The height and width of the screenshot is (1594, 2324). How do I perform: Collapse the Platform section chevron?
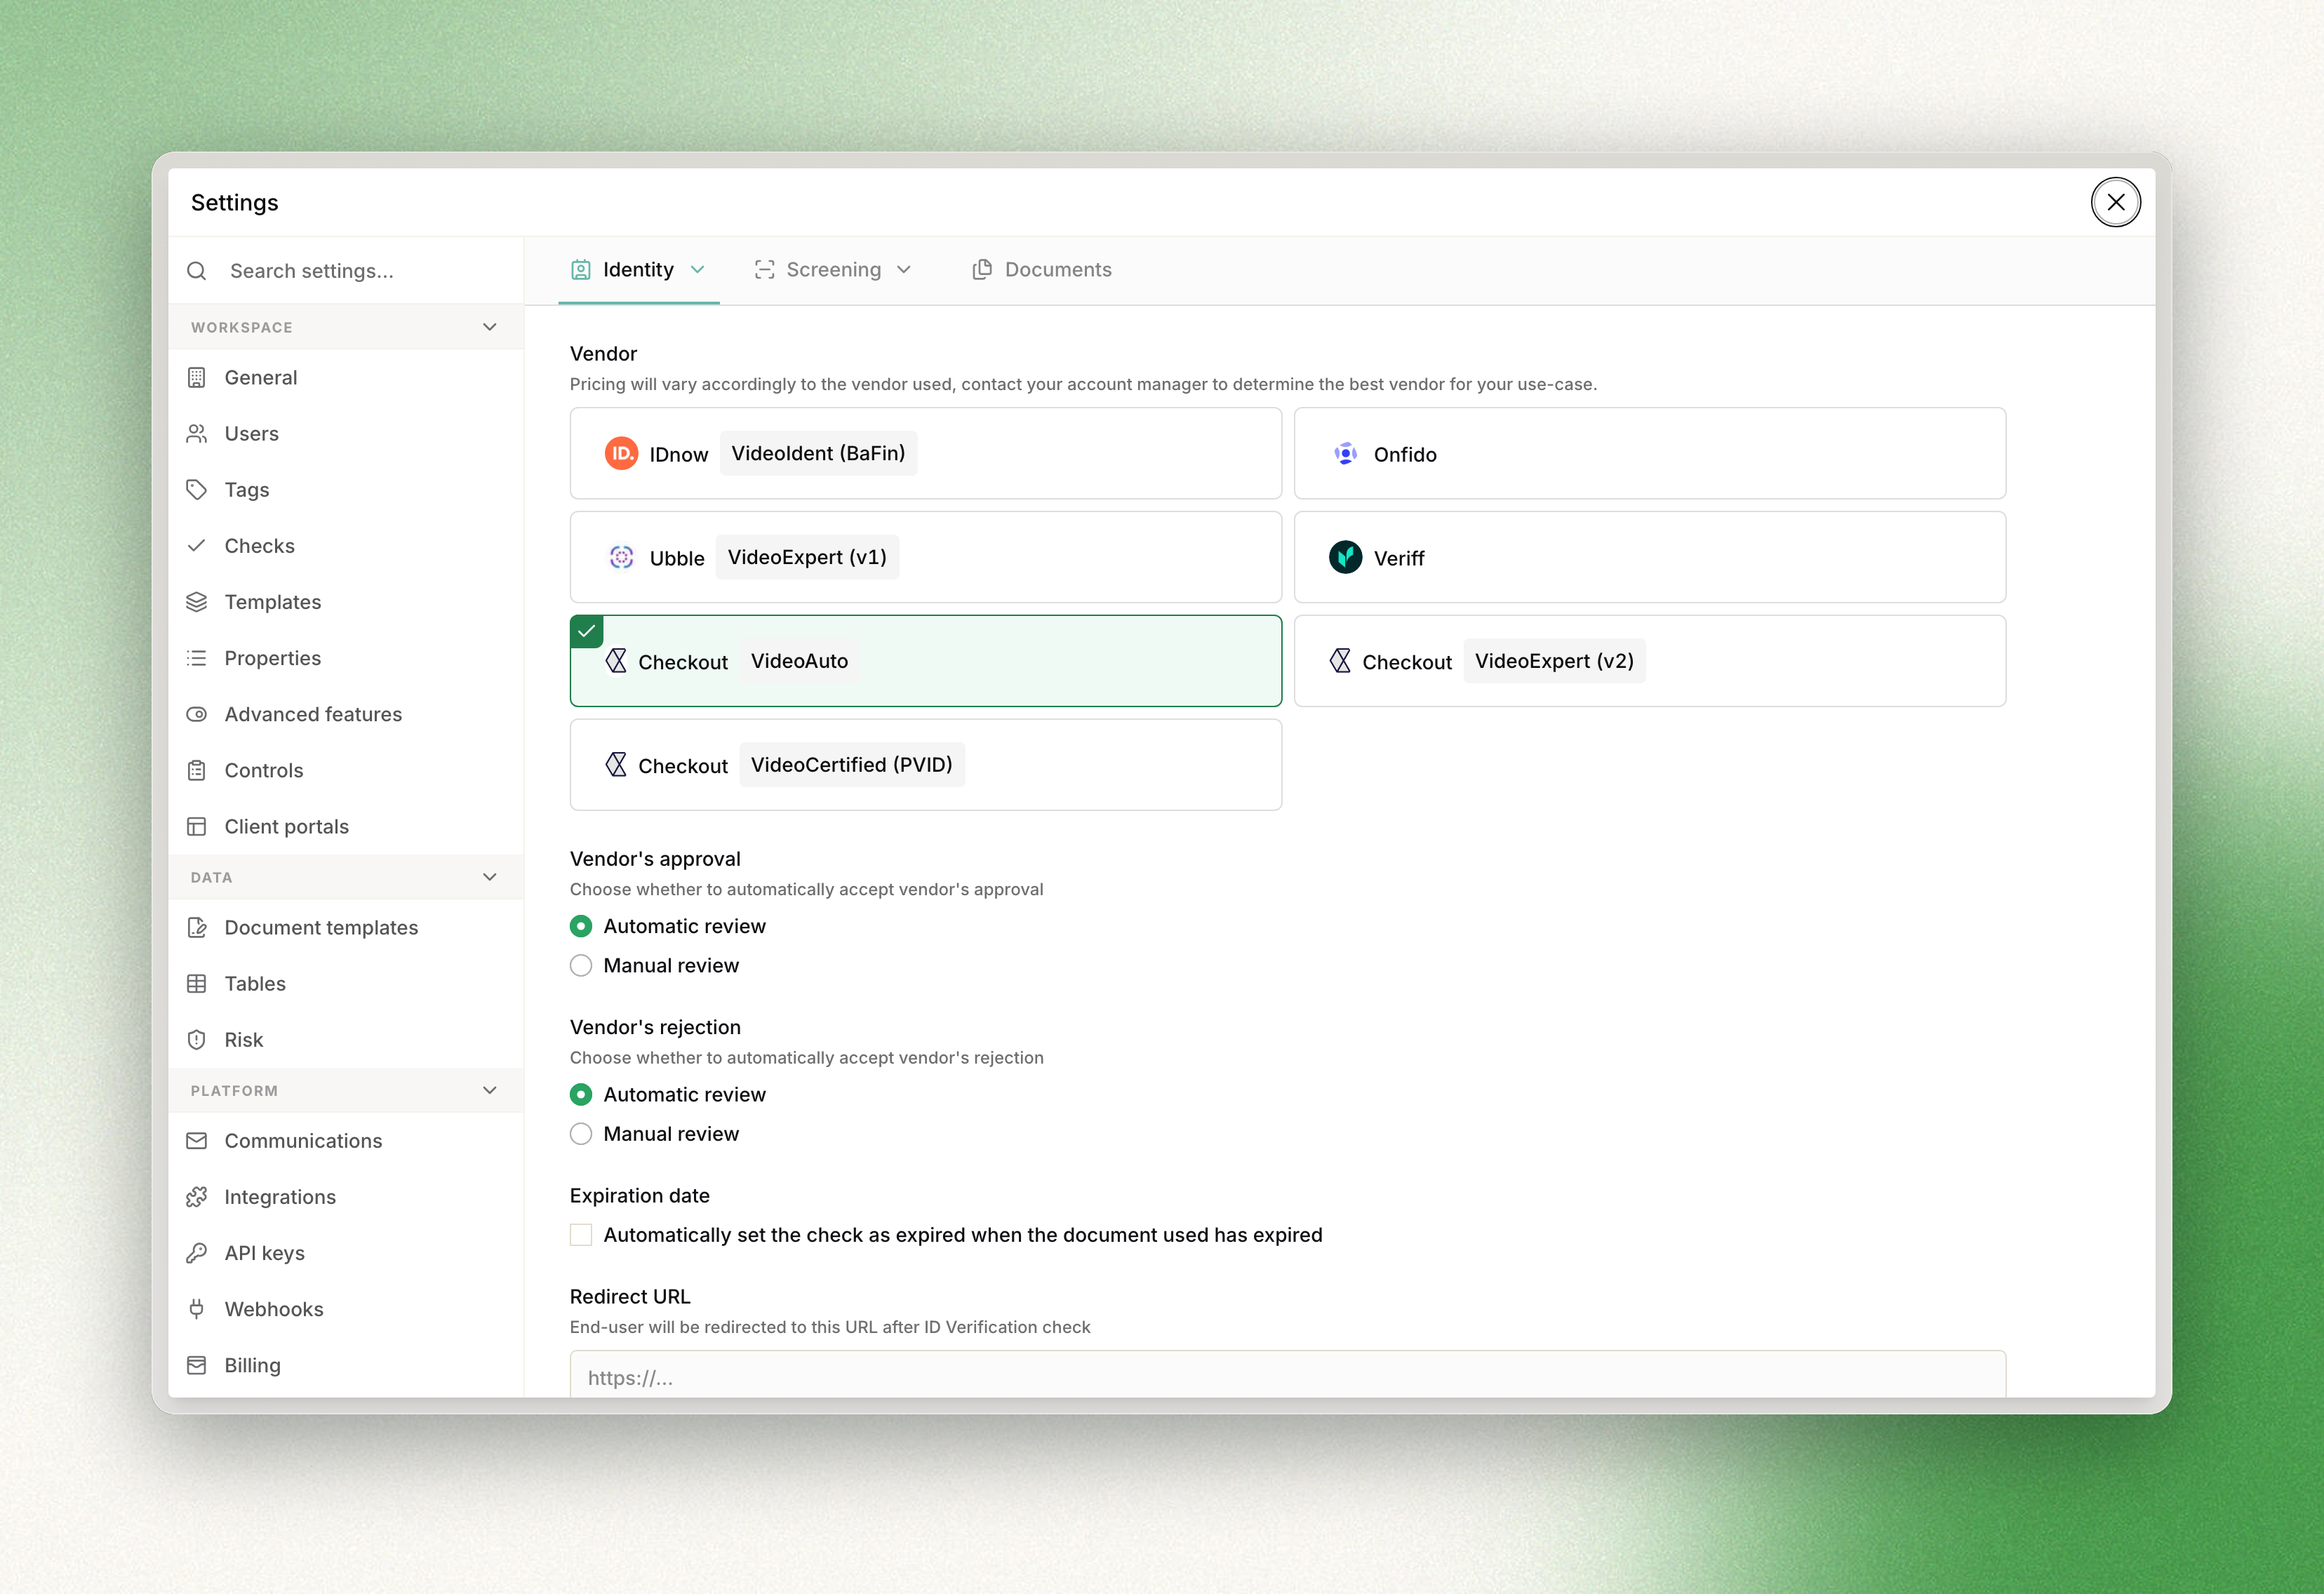490,1090
